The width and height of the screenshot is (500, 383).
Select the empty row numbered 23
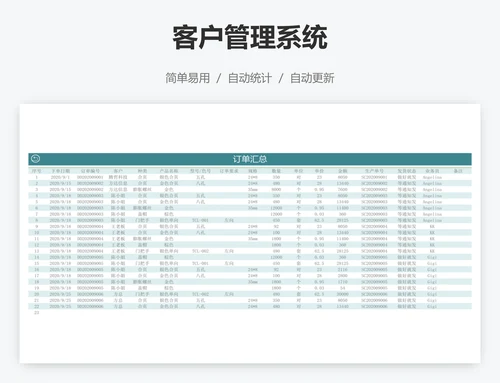point(36,313)
